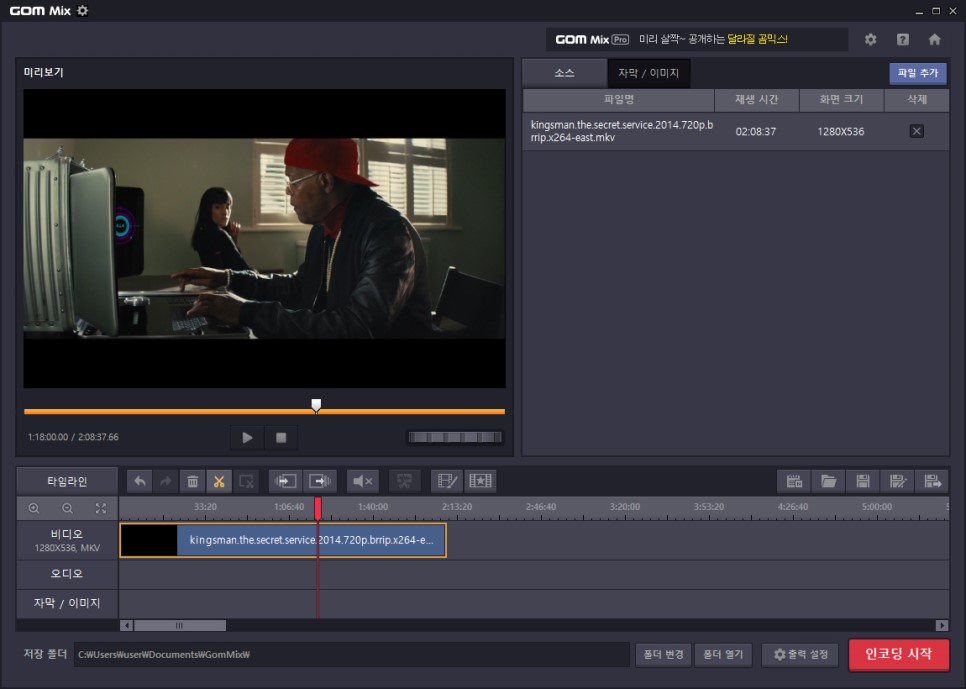Click the floppy with arrow export icon
This screenshot has width=966, height=689.
[932, 481]
